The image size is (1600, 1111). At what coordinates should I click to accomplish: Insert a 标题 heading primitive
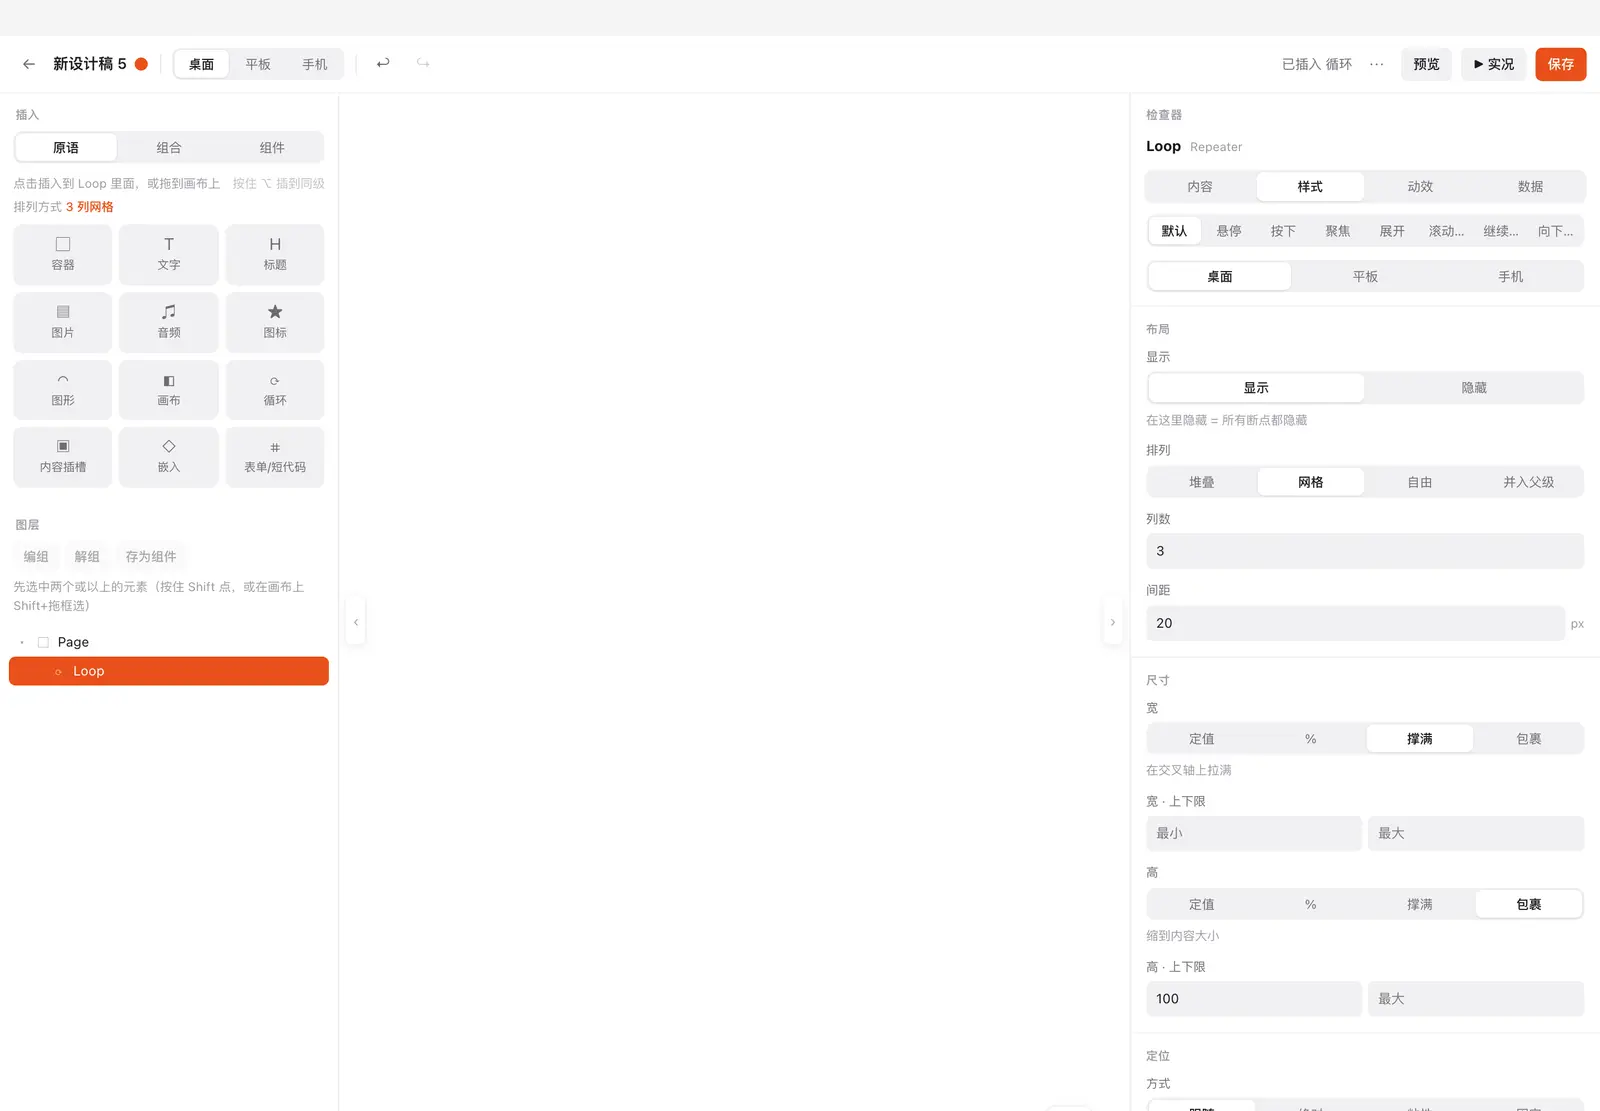point(275,254)
